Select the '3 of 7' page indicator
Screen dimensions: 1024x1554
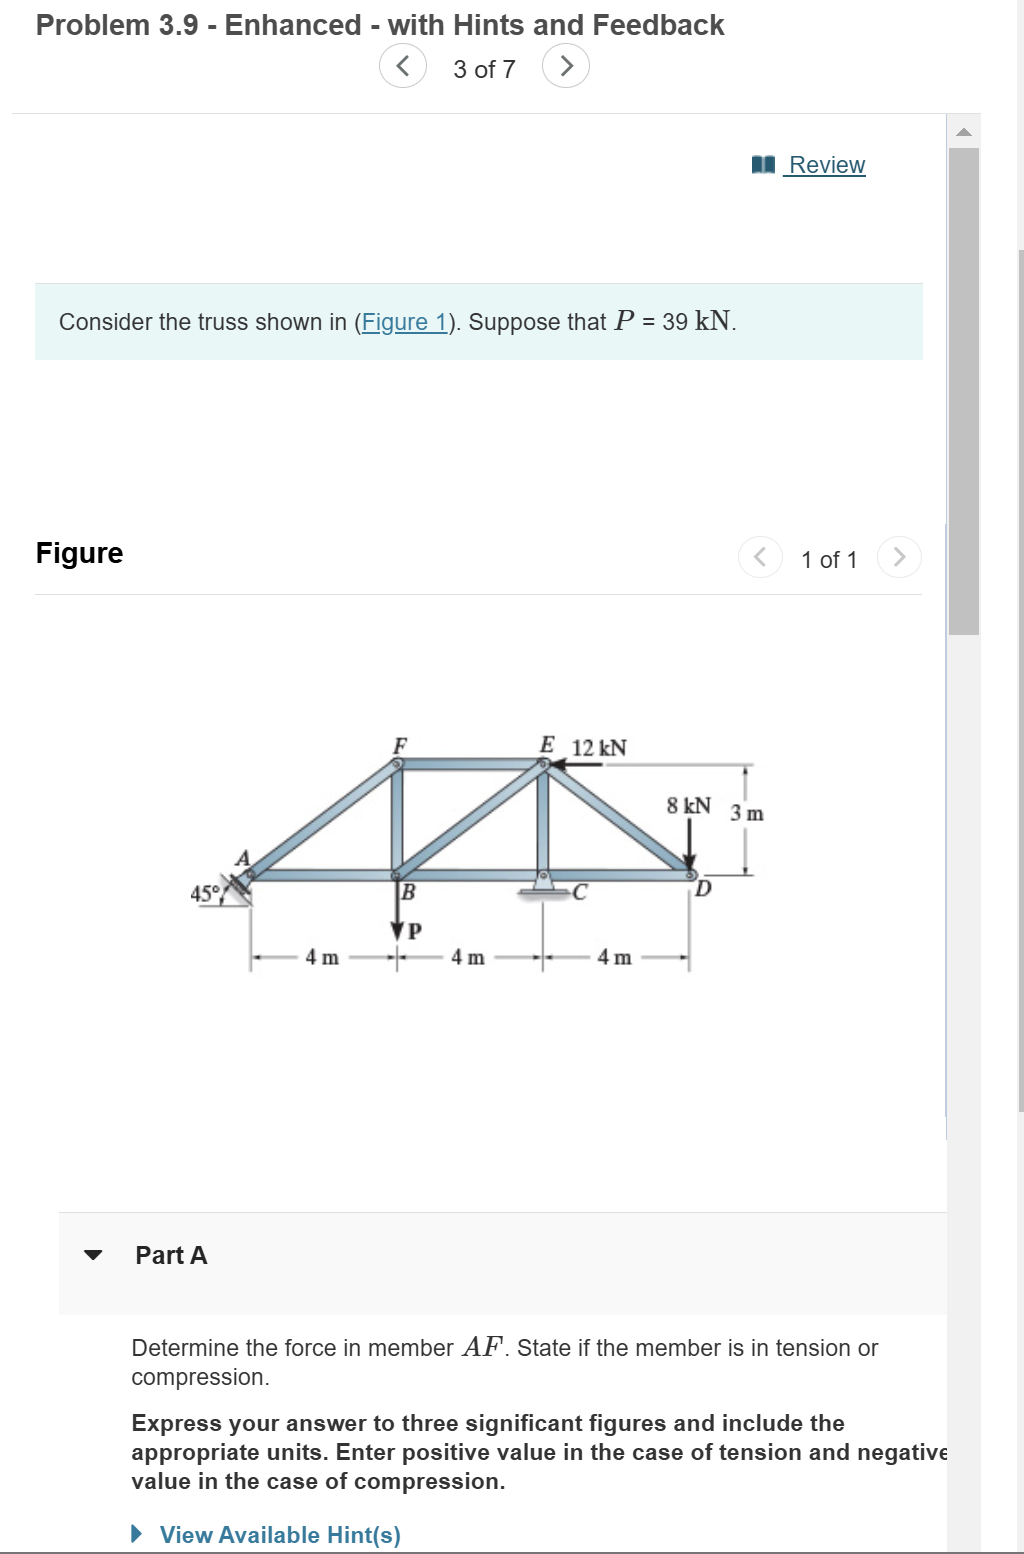pos(484,69)
